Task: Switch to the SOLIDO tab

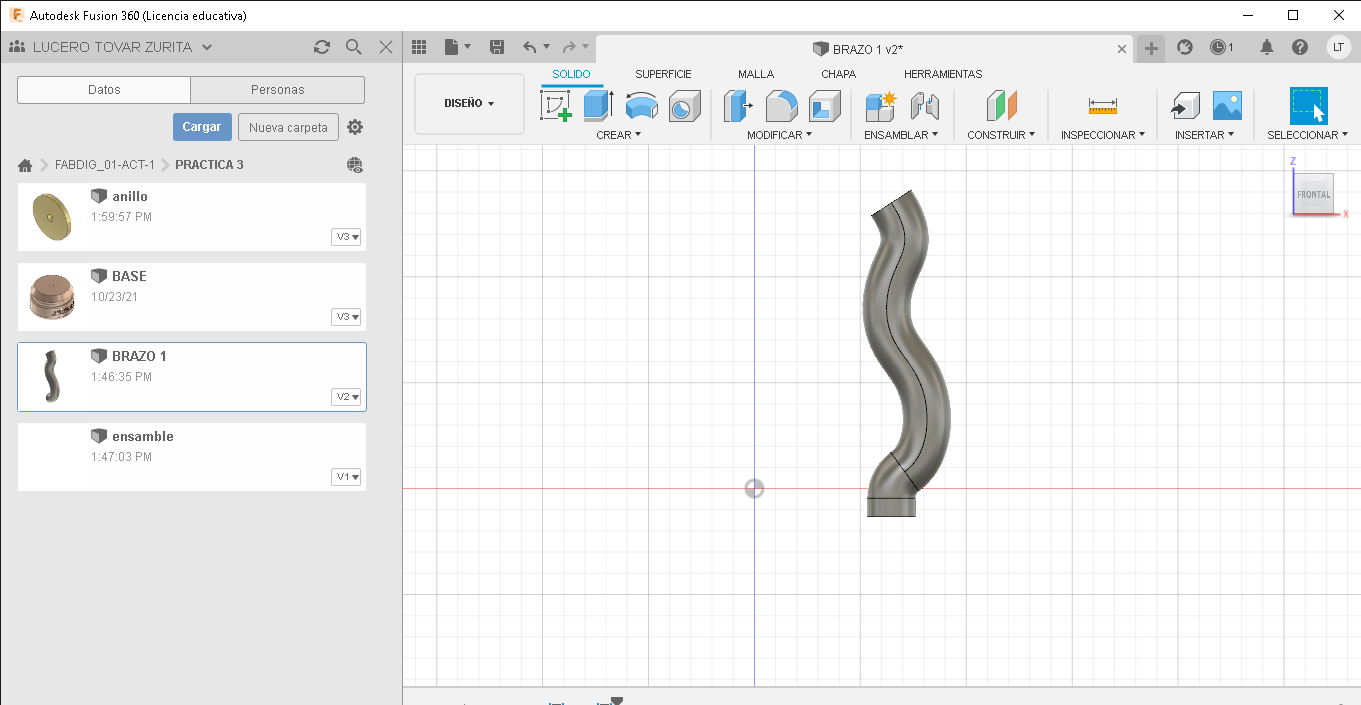Action: click(571, 74)
